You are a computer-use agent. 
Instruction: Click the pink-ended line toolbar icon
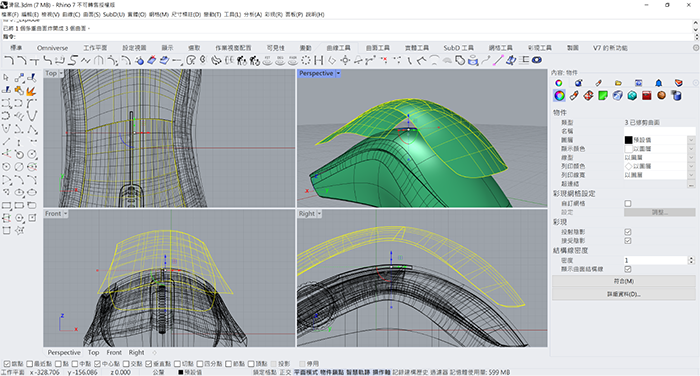[x=499, y=60]
